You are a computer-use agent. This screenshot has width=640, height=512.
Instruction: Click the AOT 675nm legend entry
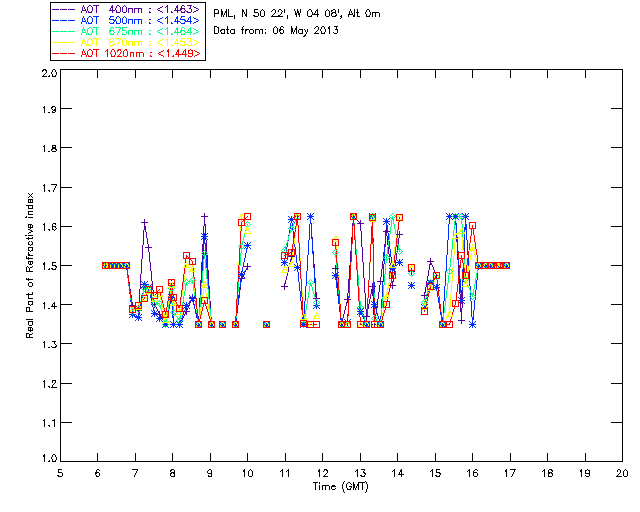click(x=127, y=31)
